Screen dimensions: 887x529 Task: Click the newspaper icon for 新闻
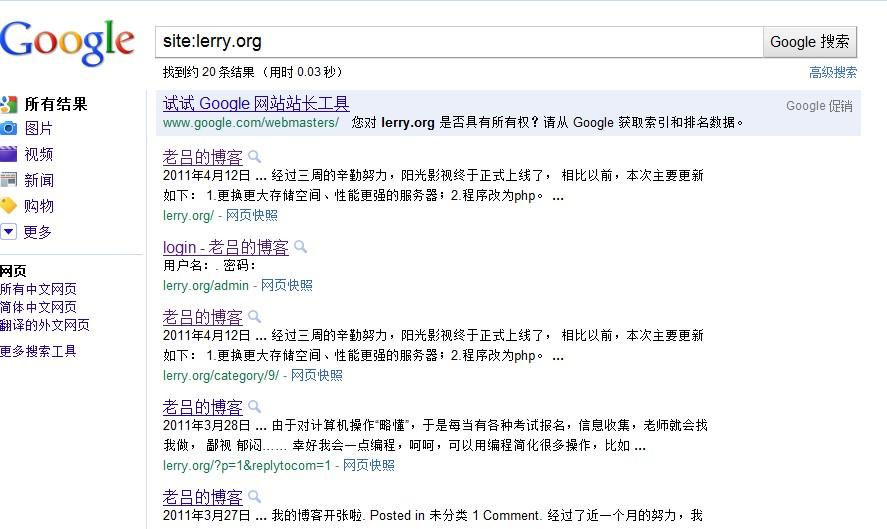[x=8, y=180]
